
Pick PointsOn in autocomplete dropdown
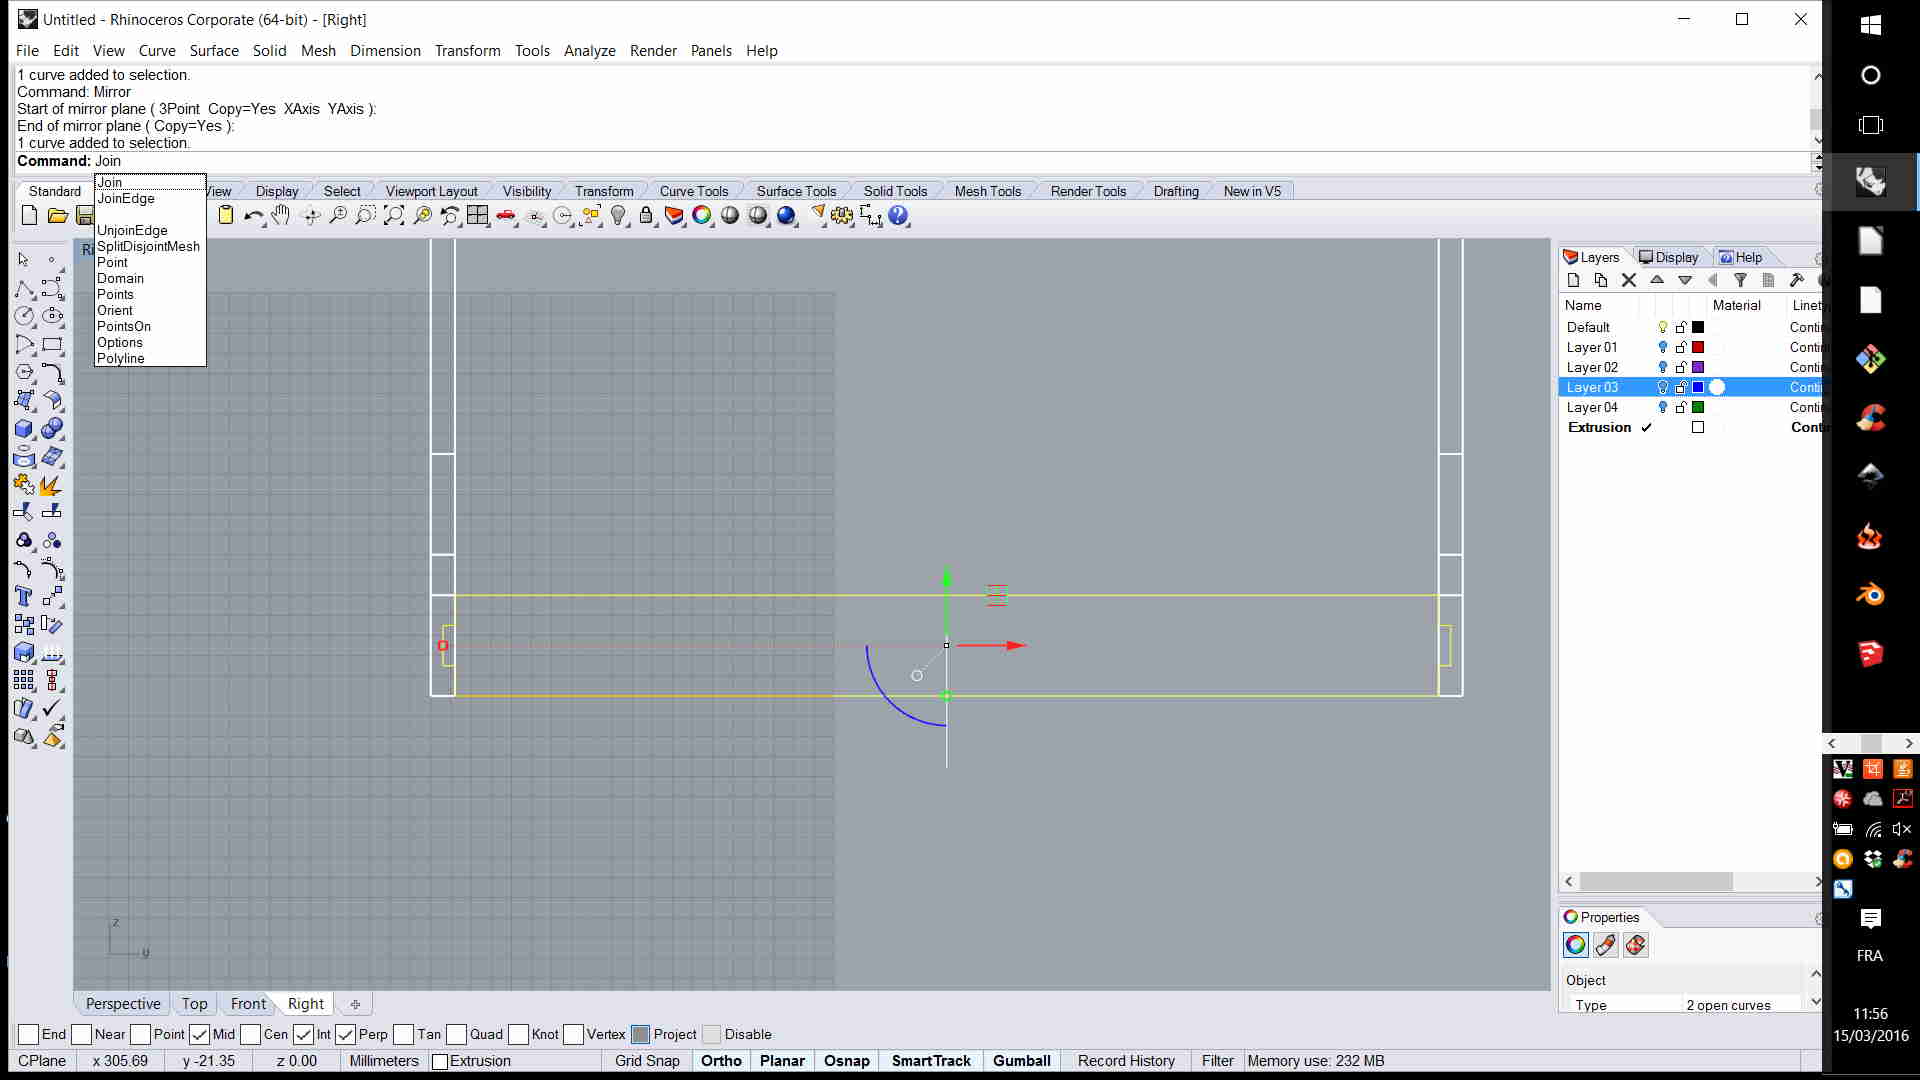pyautogui.click(x=124, y=327)
